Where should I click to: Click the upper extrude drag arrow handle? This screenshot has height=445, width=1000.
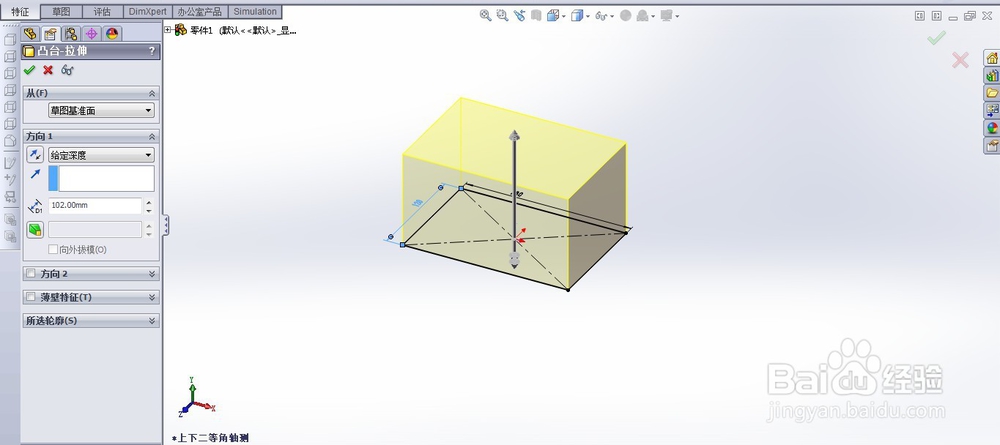coord(513,135)
